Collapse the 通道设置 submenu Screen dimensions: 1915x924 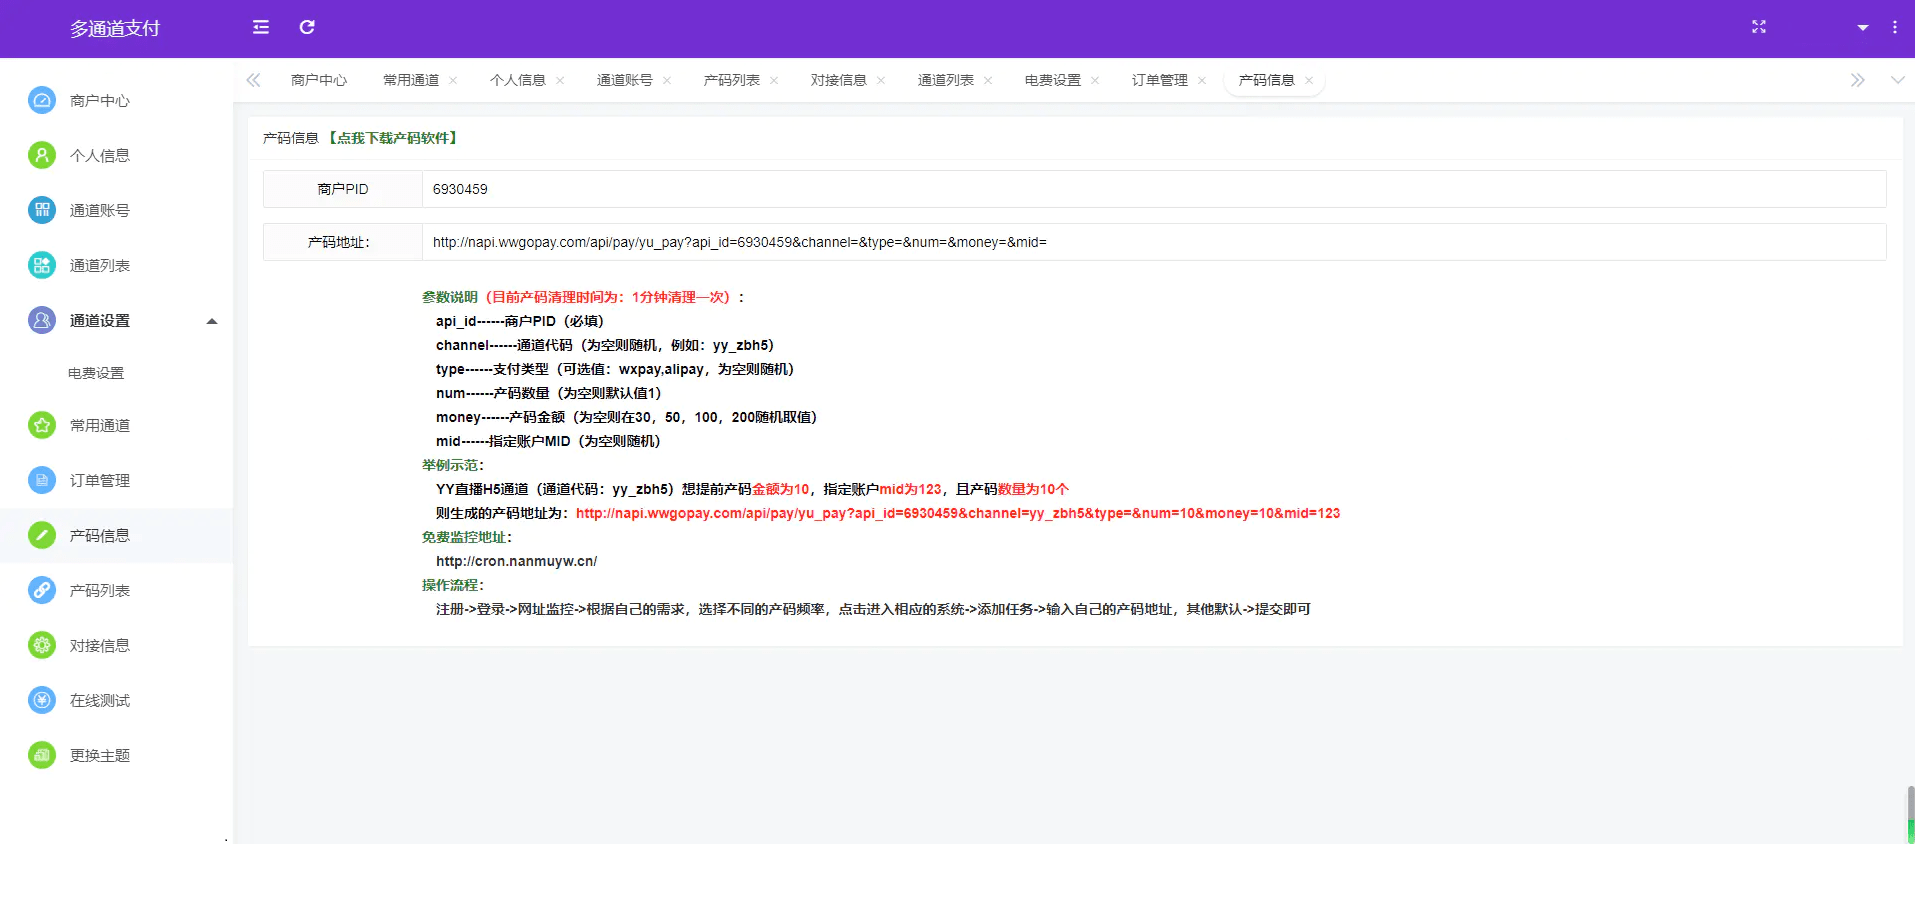point(211,321)
